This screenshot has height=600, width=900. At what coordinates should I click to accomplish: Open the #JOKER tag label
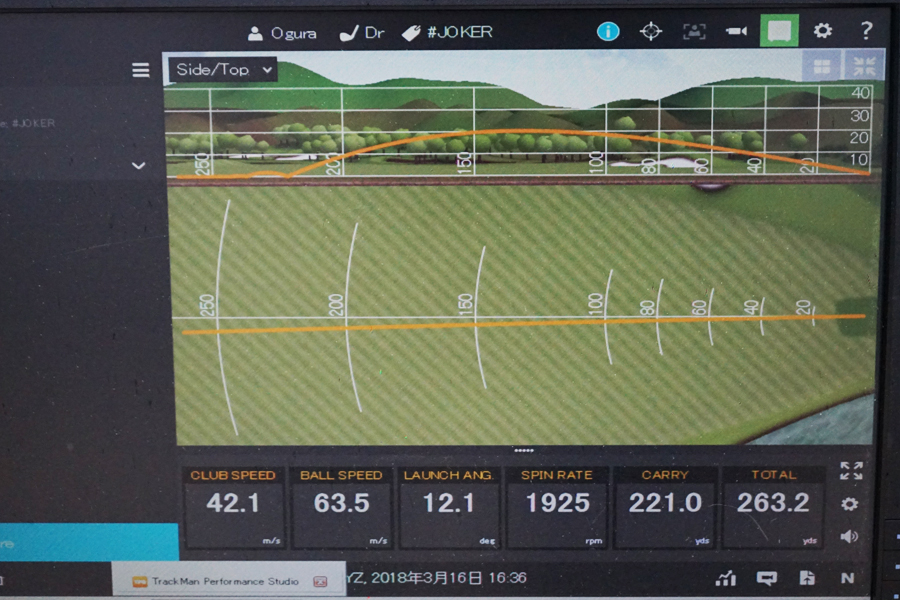click(447, 33)
